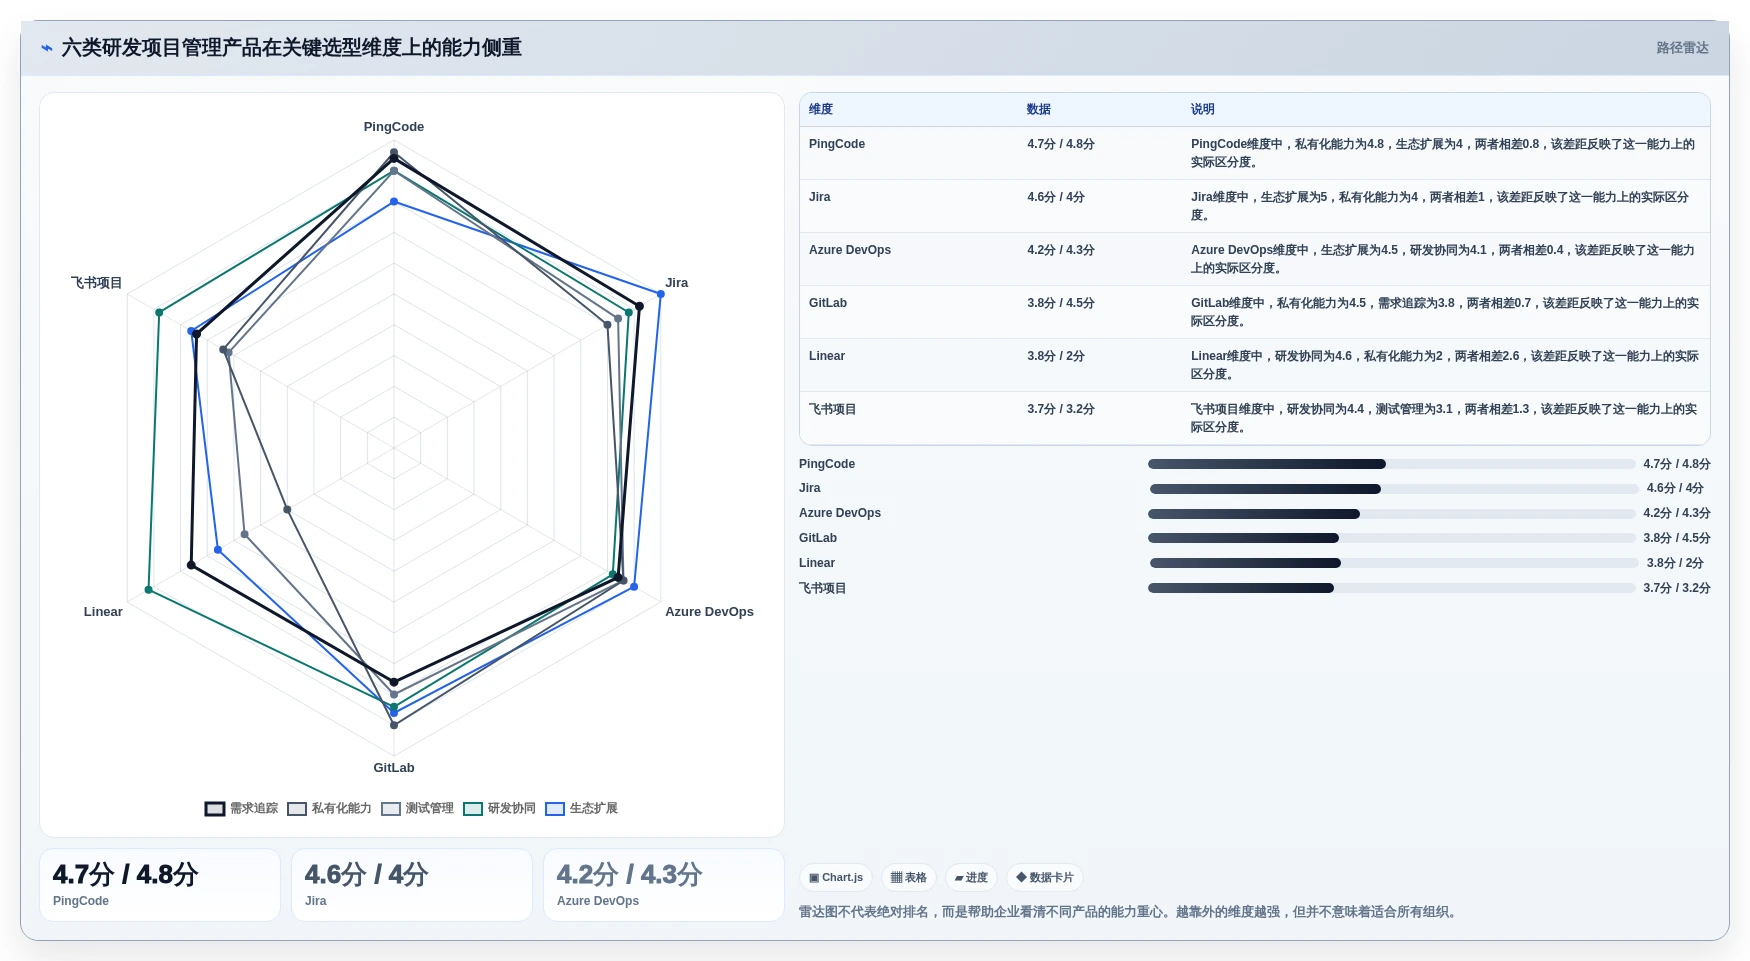Open the PingCode 4.7分 / 4.8分 summary card
Screen dimensions: 1750x961
click(x=160, y=885)
